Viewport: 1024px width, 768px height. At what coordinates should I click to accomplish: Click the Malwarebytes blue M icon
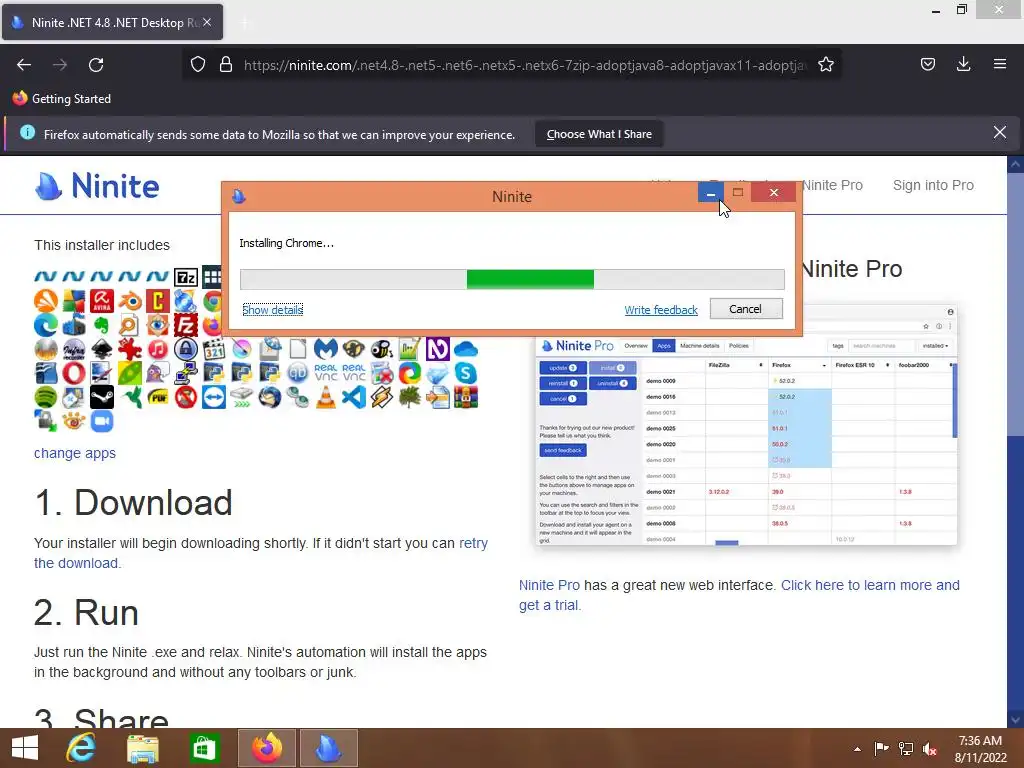tap(325, 349)
